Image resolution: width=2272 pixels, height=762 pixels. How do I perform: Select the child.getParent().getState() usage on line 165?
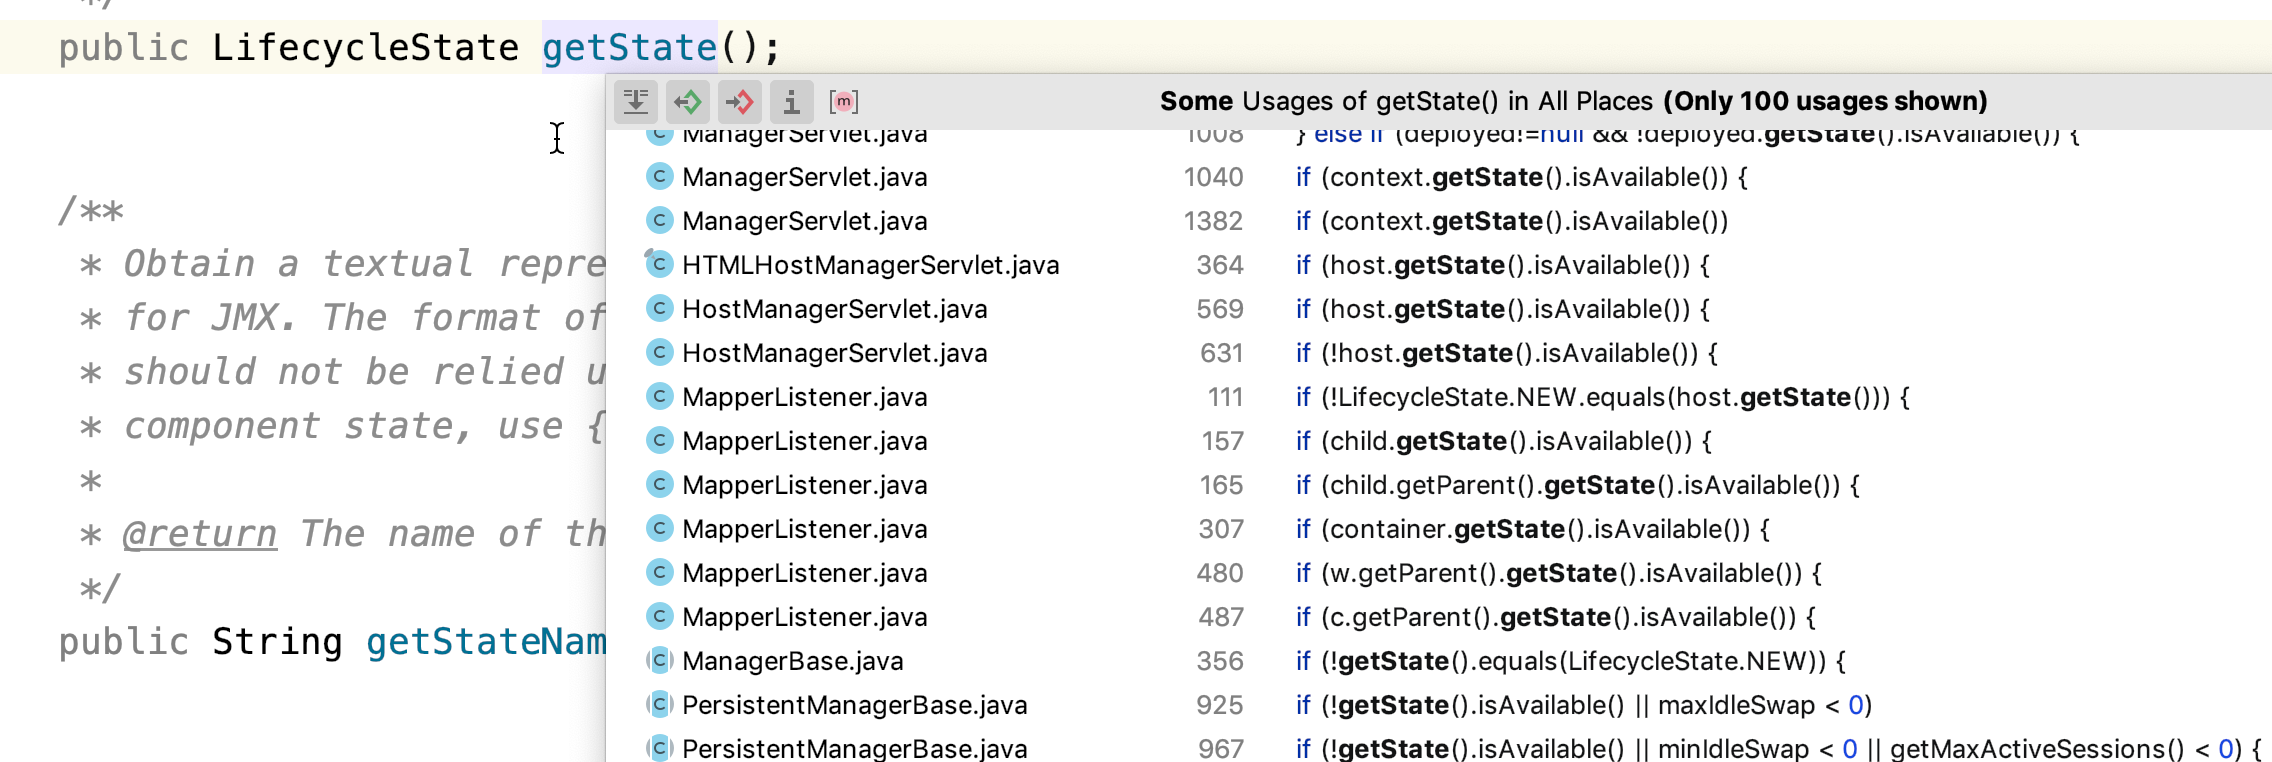pyautogui.click(x=1590, y=485)
